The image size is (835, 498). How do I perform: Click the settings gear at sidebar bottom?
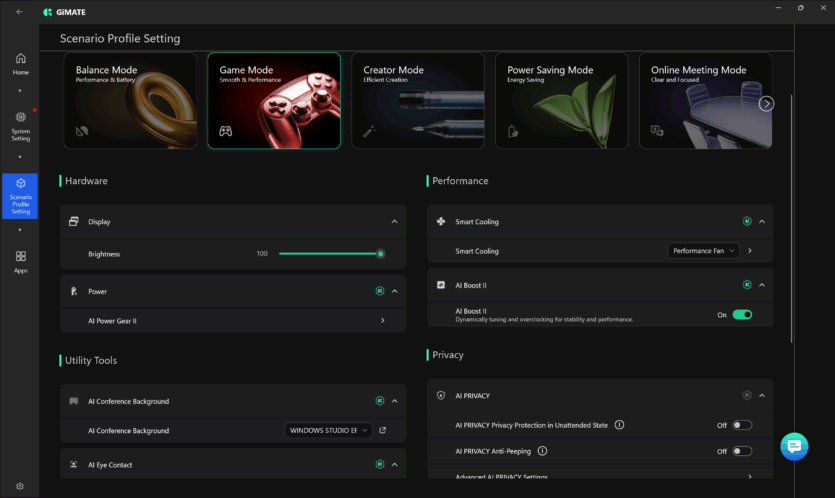pyautogui.click(x=20, y=486)
